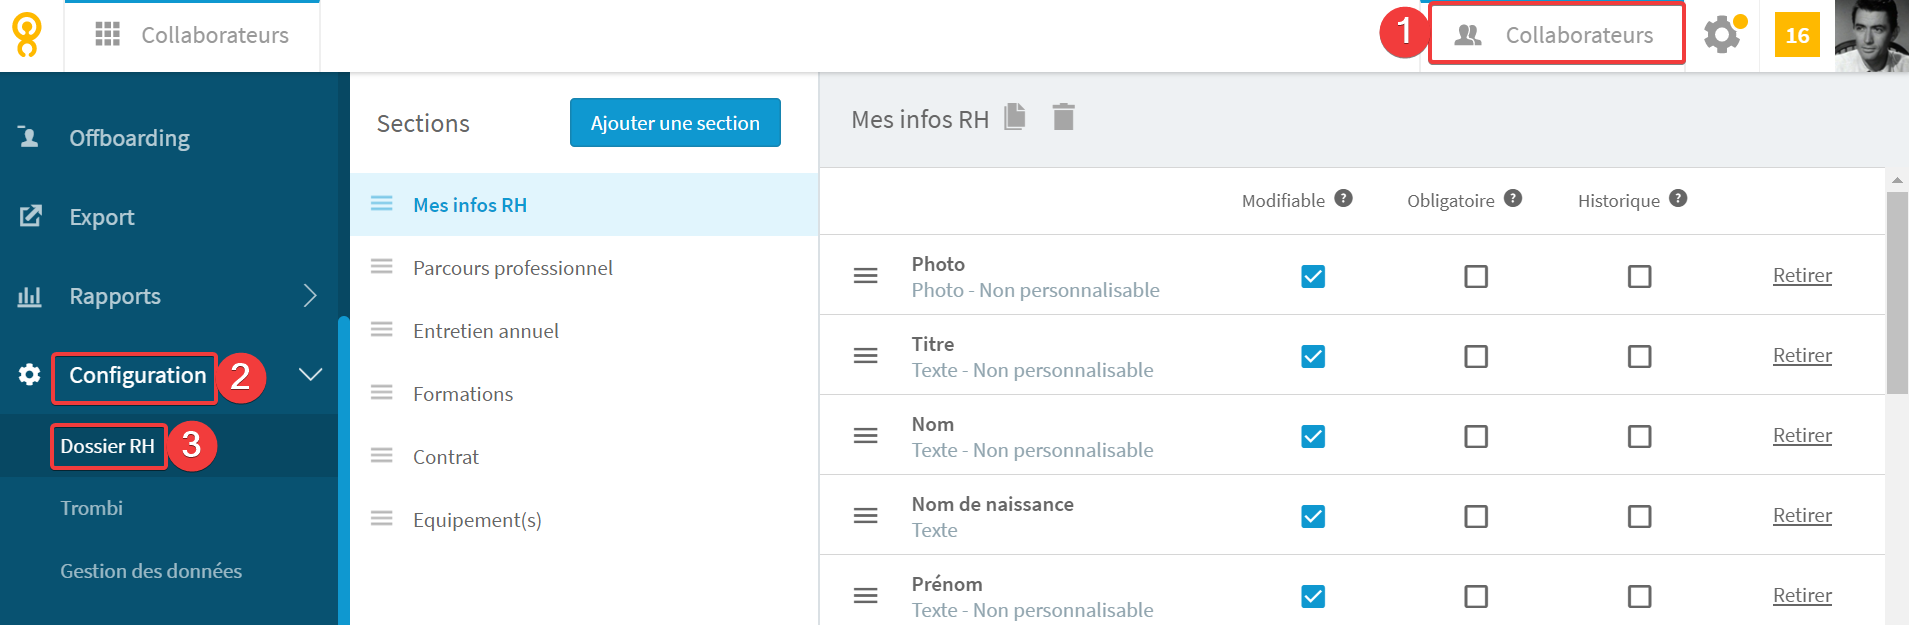The height and width of the screenshot is (625, 1909).
Task: Check Obligatoire for Titre field
Action: (1476, 356)
